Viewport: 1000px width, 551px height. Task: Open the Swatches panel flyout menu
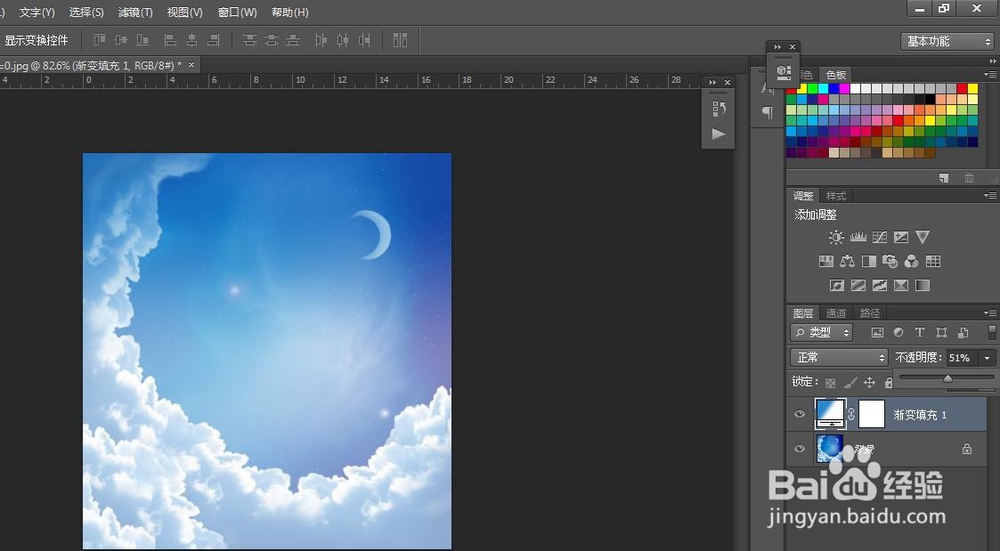pos(990,75)
